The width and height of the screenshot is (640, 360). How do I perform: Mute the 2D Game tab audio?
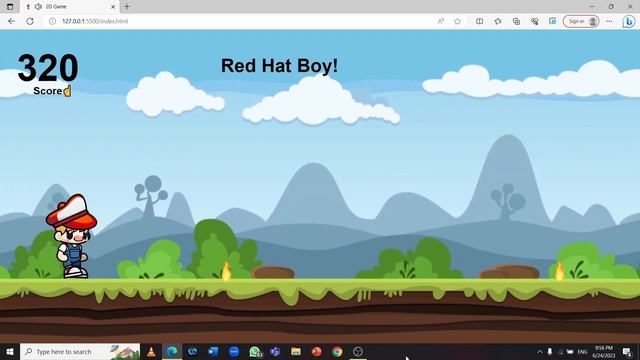click(x=38, y=7)
